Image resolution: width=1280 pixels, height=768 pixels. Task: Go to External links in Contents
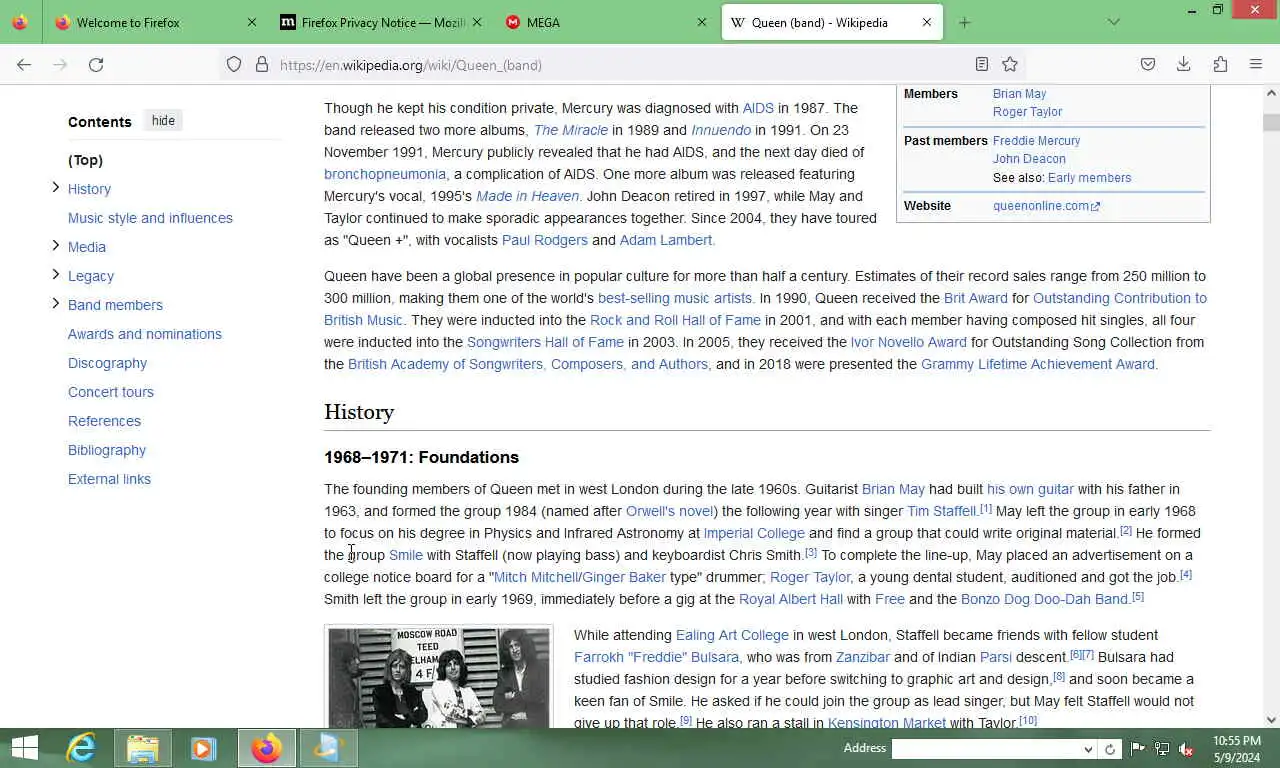click(109, 479)
